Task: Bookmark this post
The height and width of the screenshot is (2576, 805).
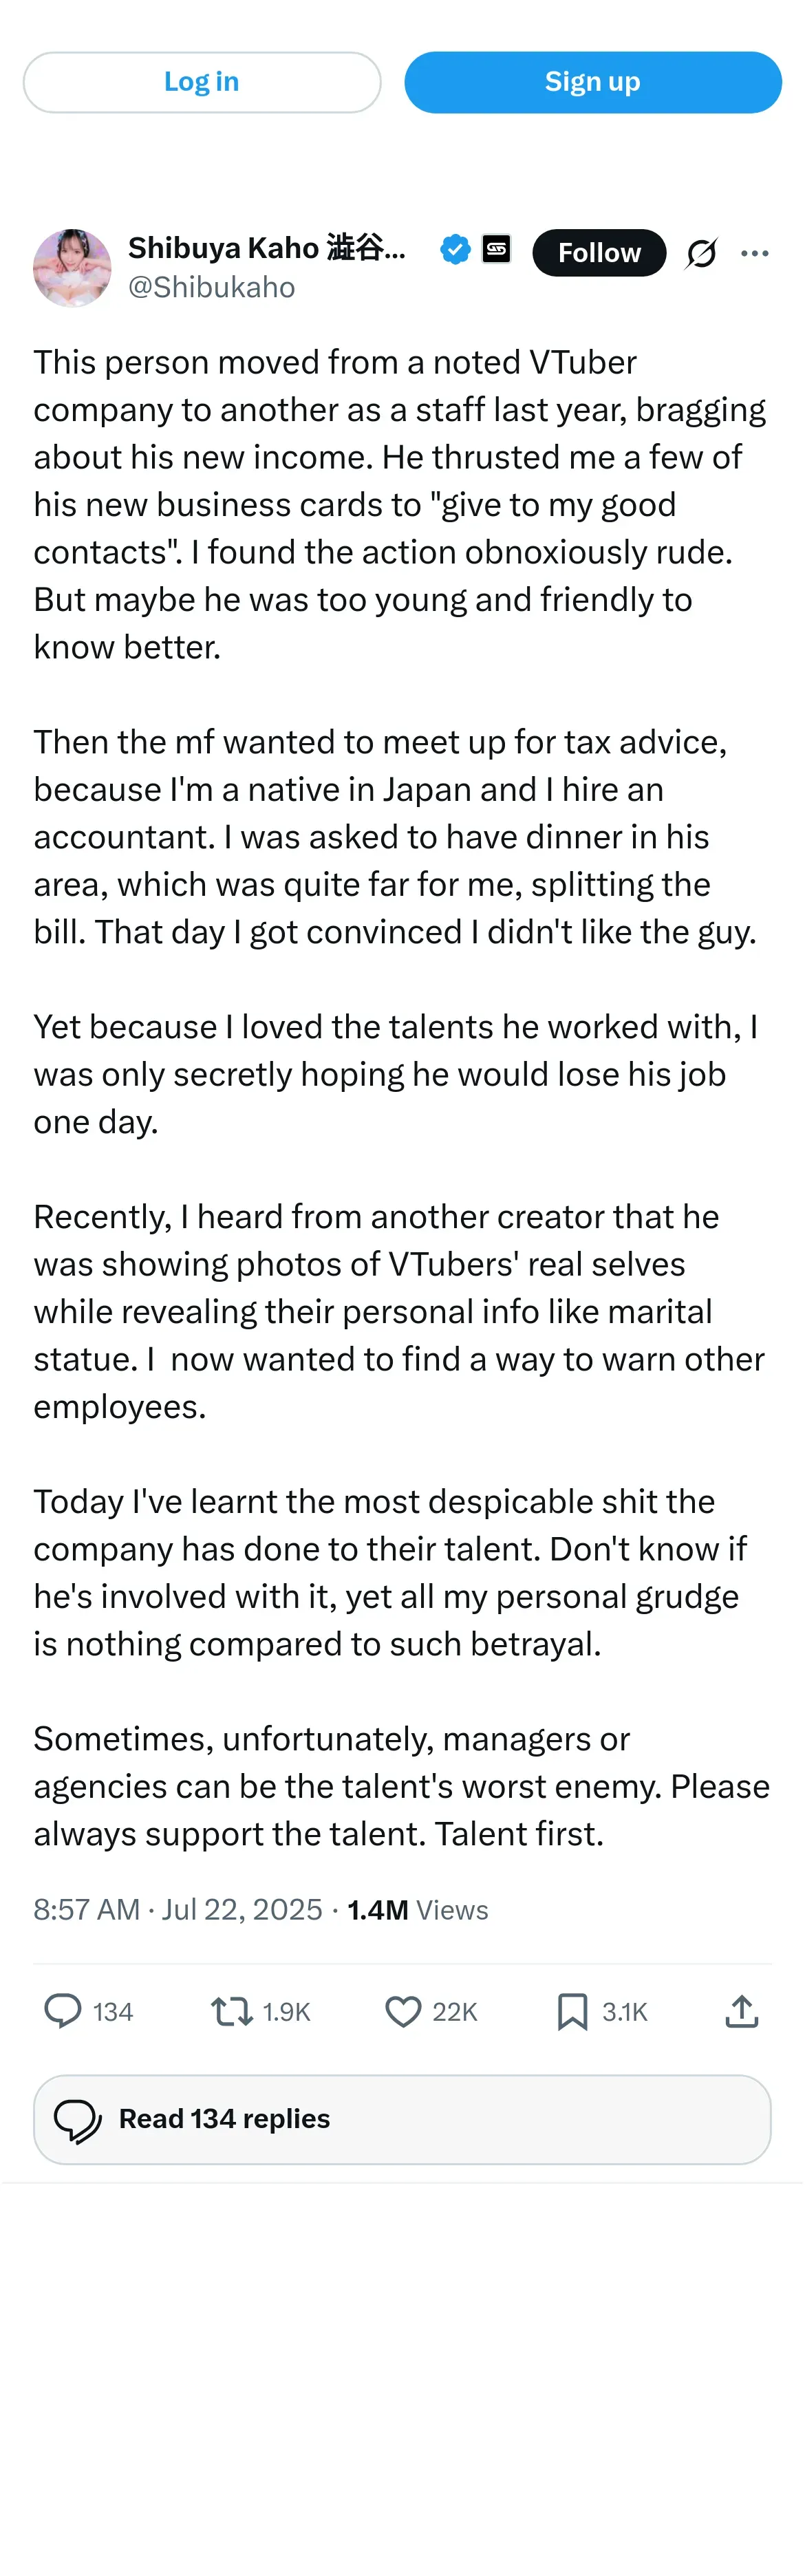Action: pos(572,2011)
